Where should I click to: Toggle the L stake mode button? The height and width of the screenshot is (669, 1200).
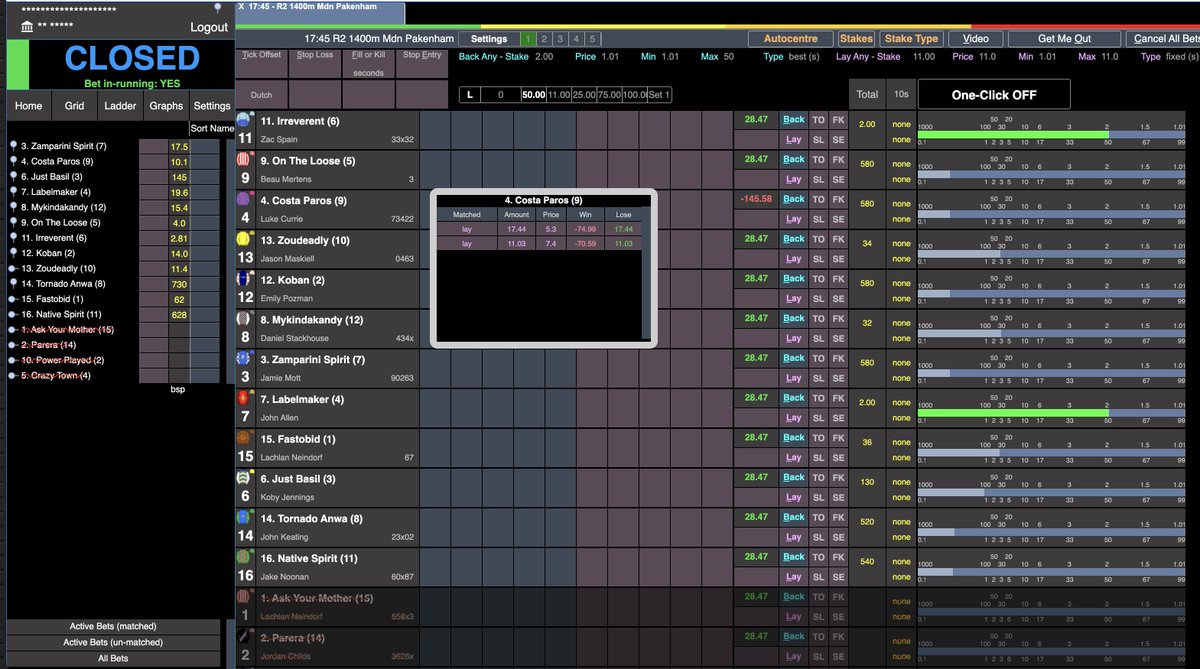470,95
